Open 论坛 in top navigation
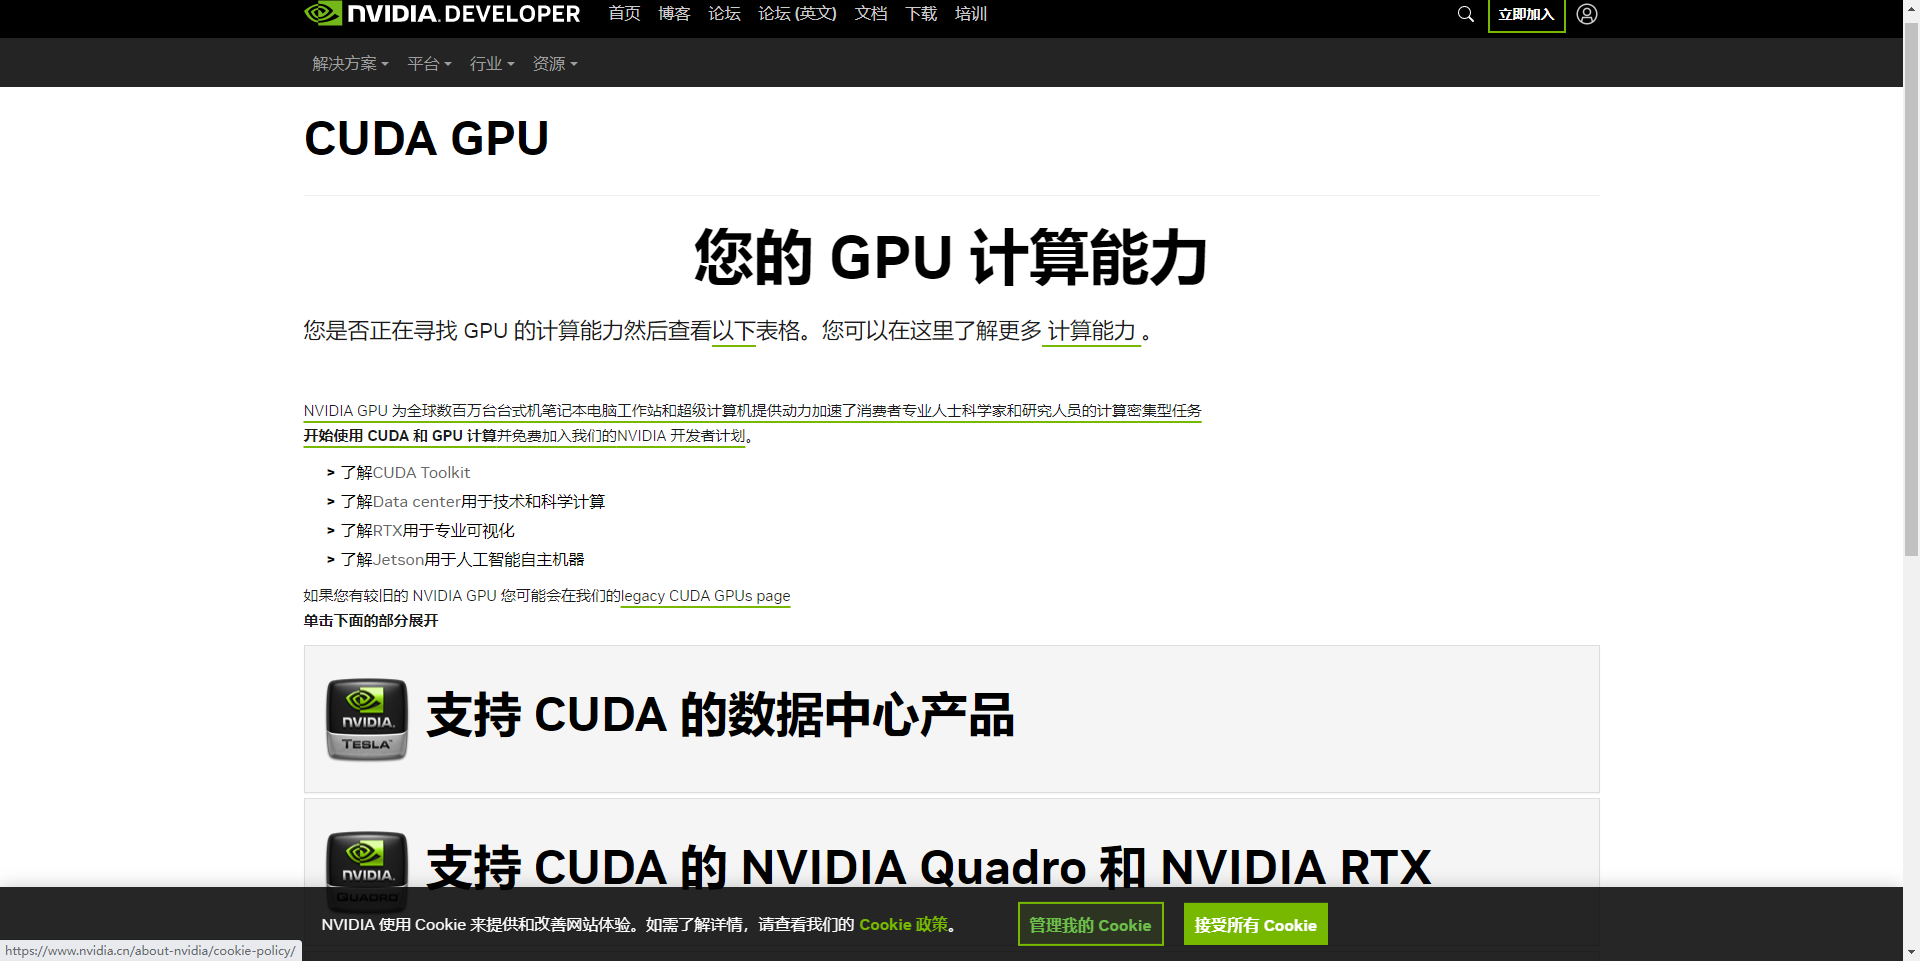The height and width of the screenshot is (961, 1920). coord(724,13)
